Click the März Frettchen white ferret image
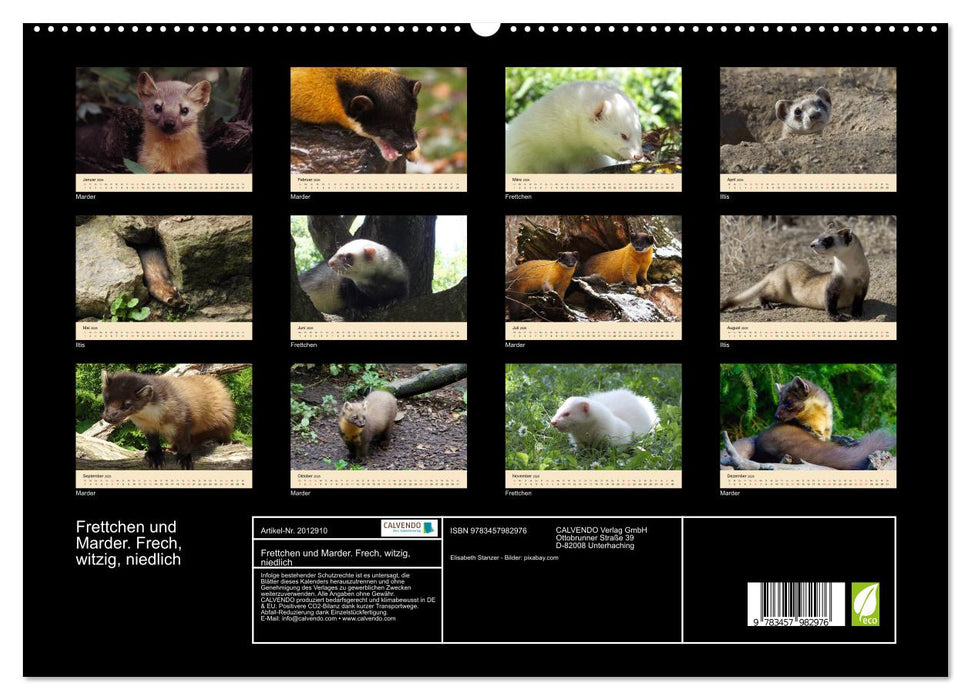The width and height of the screenshot is (971, 700). tap(592, 125)
